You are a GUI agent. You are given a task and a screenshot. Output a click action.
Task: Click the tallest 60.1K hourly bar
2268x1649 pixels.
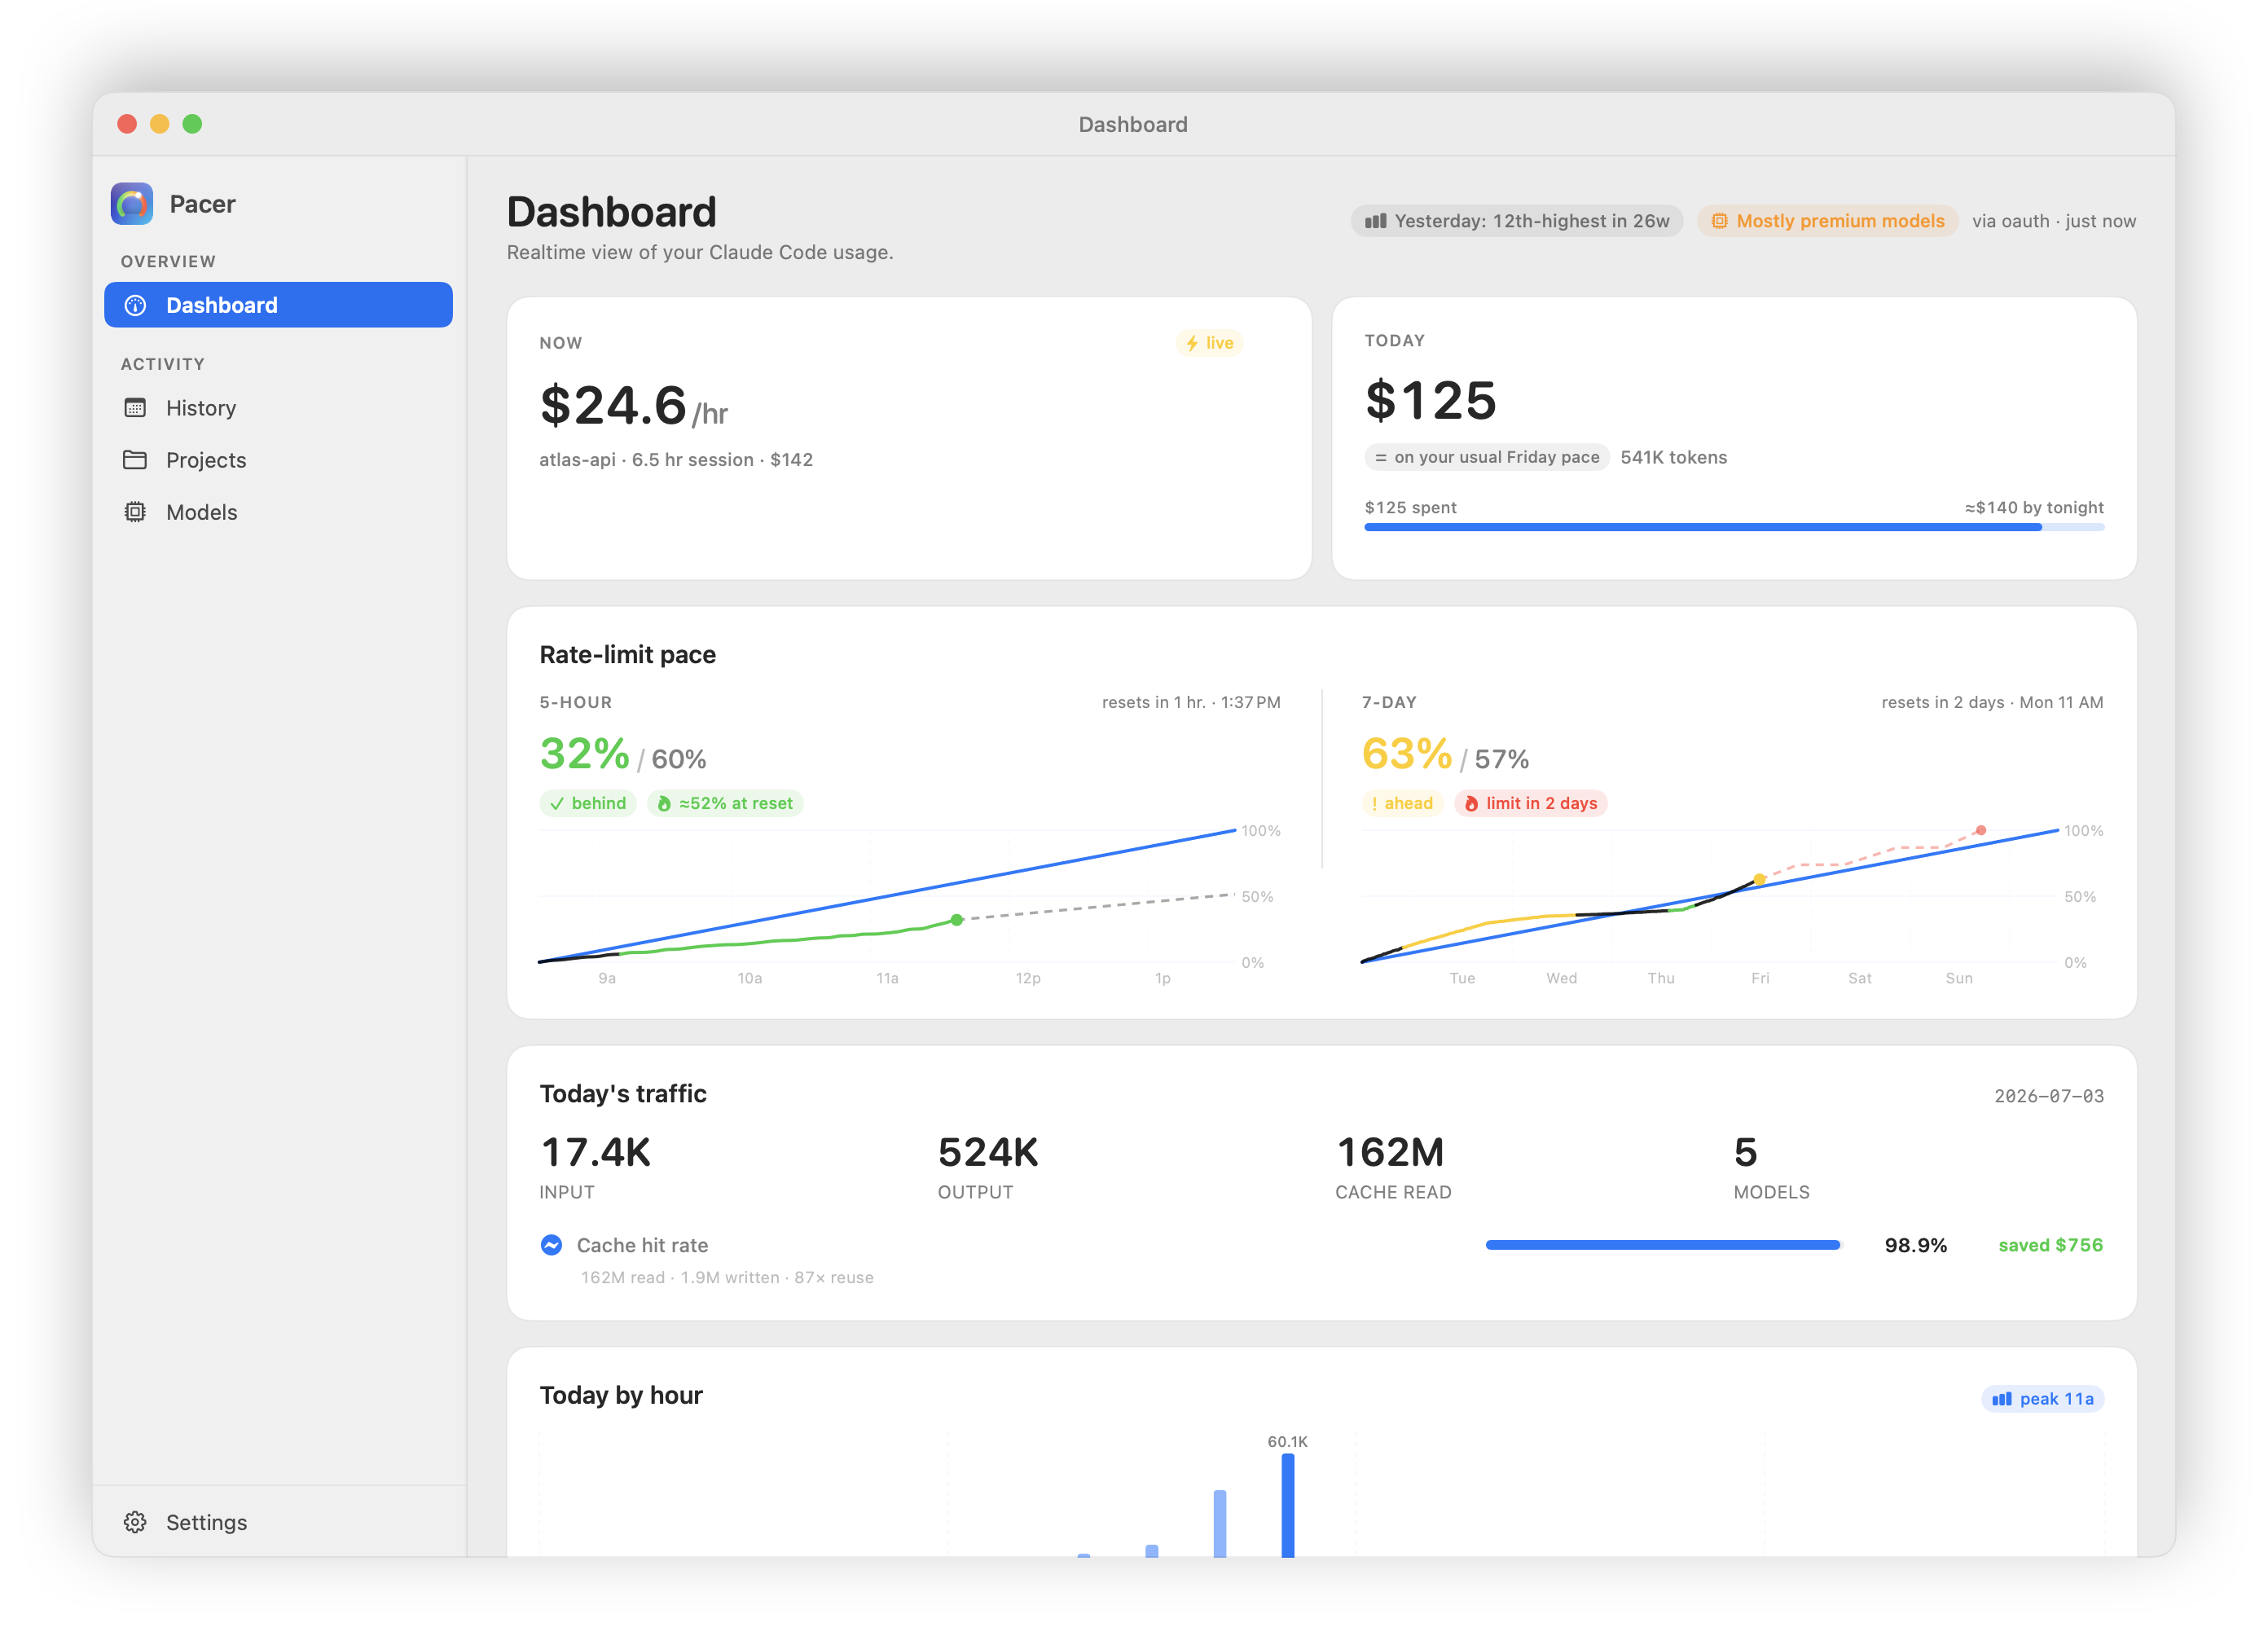coord(1288,1504)
